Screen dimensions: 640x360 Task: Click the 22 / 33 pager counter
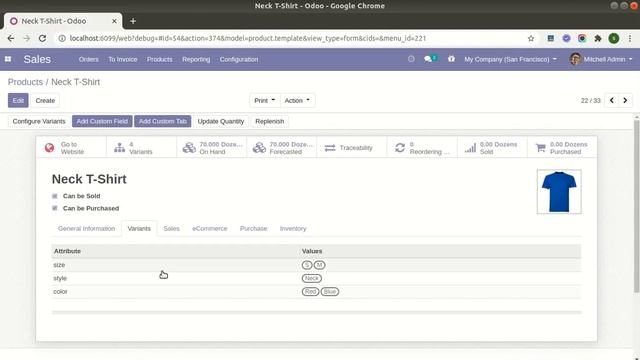coord(590,100)
